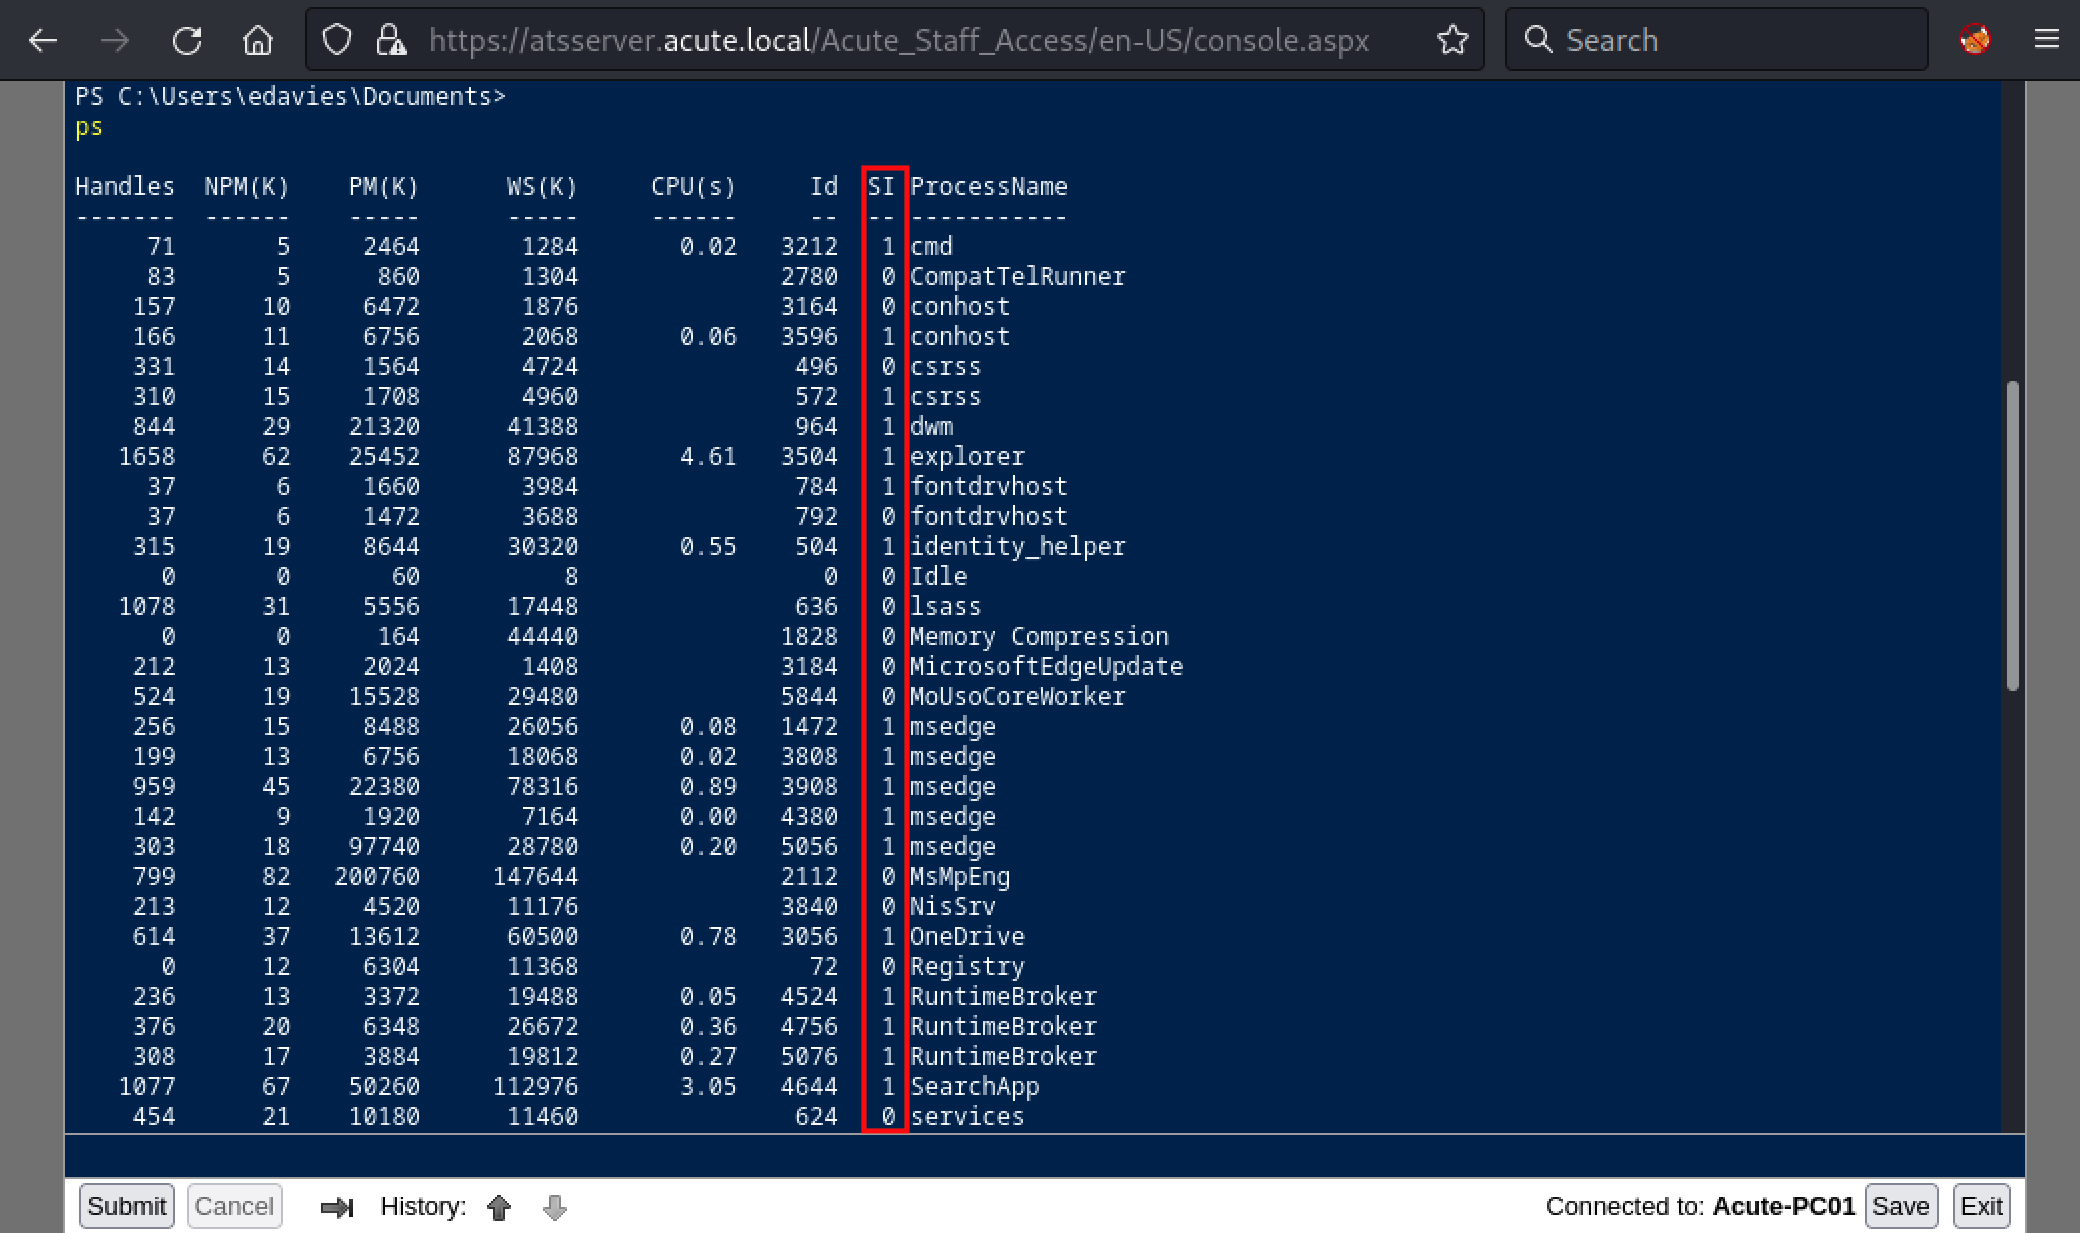Click the history down arrow

click(x=555, y=1208)
